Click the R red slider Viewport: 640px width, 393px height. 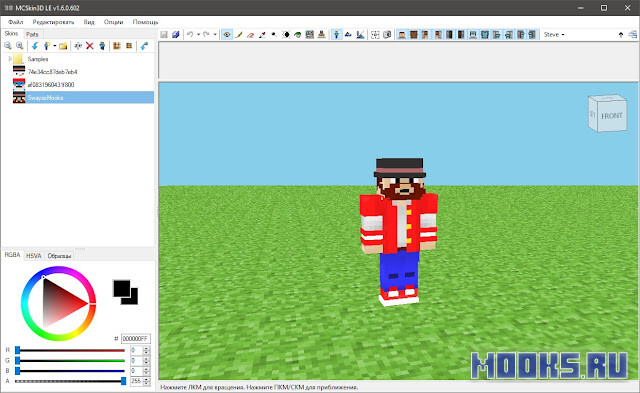[x=70, y=350]
